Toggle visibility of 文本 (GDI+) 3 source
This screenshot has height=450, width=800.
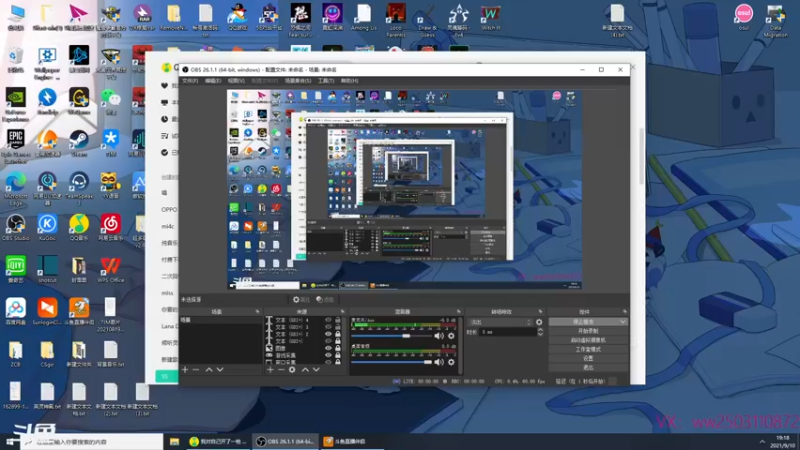click(x=328, y=327)
